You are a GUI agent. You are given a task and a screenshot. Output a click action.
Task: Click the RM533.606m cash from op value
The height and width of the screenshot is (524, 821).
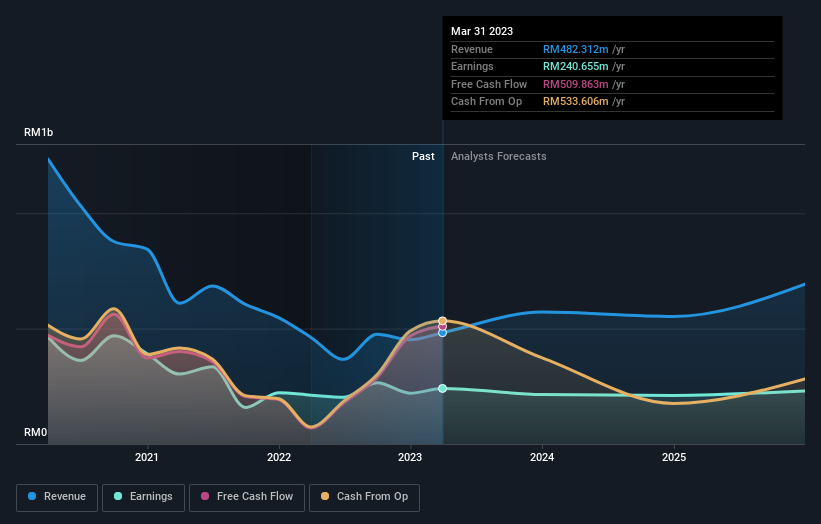click(575, 102)
